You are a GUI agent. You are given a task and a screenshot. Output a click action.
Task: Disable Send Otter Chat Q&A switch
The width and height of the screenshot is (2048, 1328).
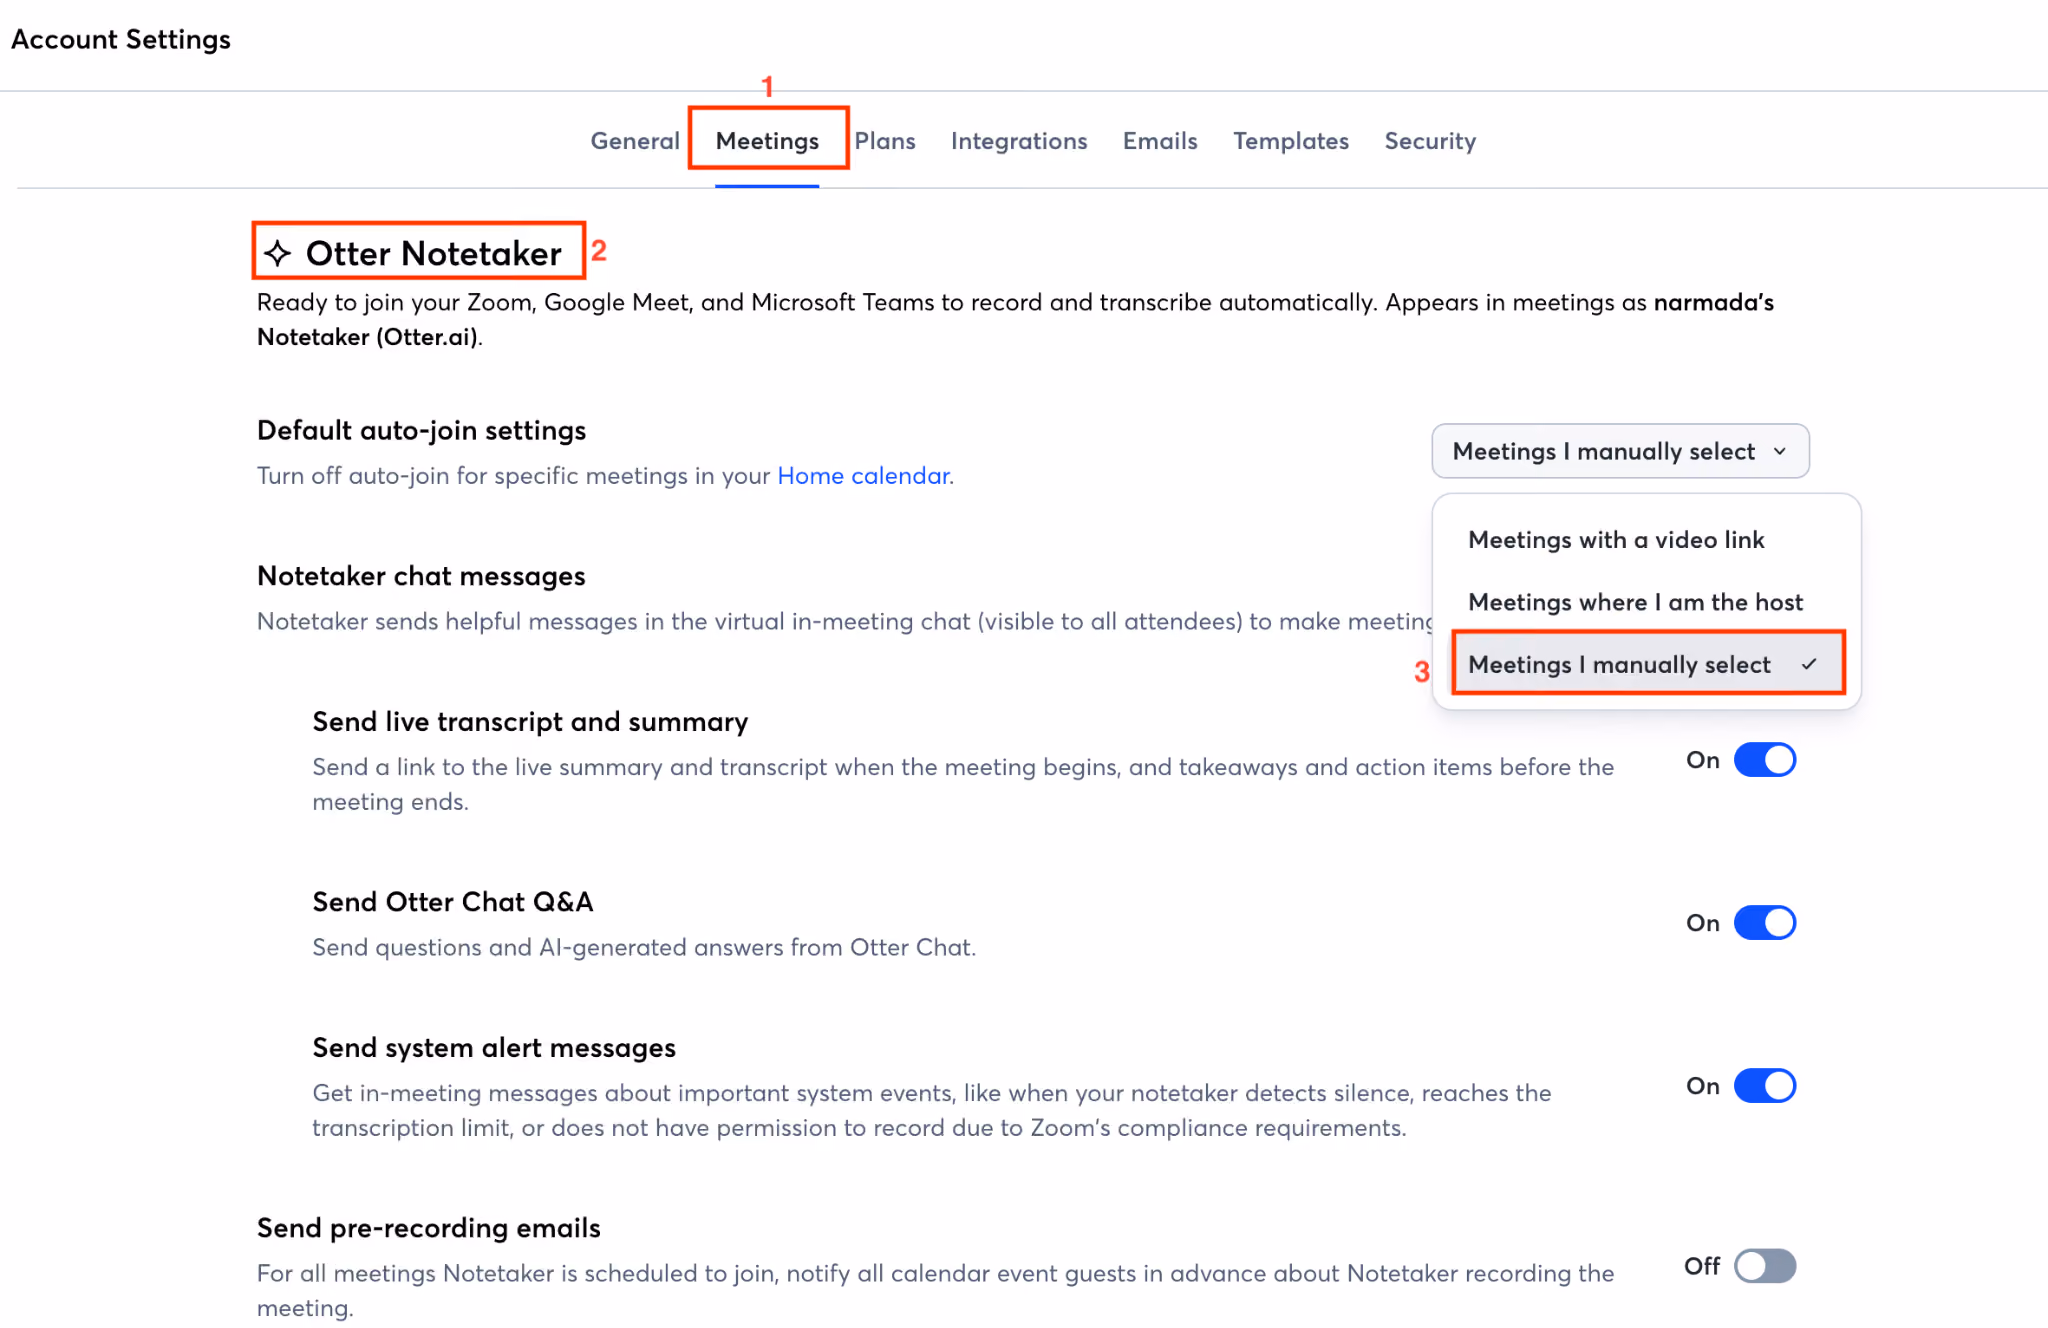coord(1765,923)
